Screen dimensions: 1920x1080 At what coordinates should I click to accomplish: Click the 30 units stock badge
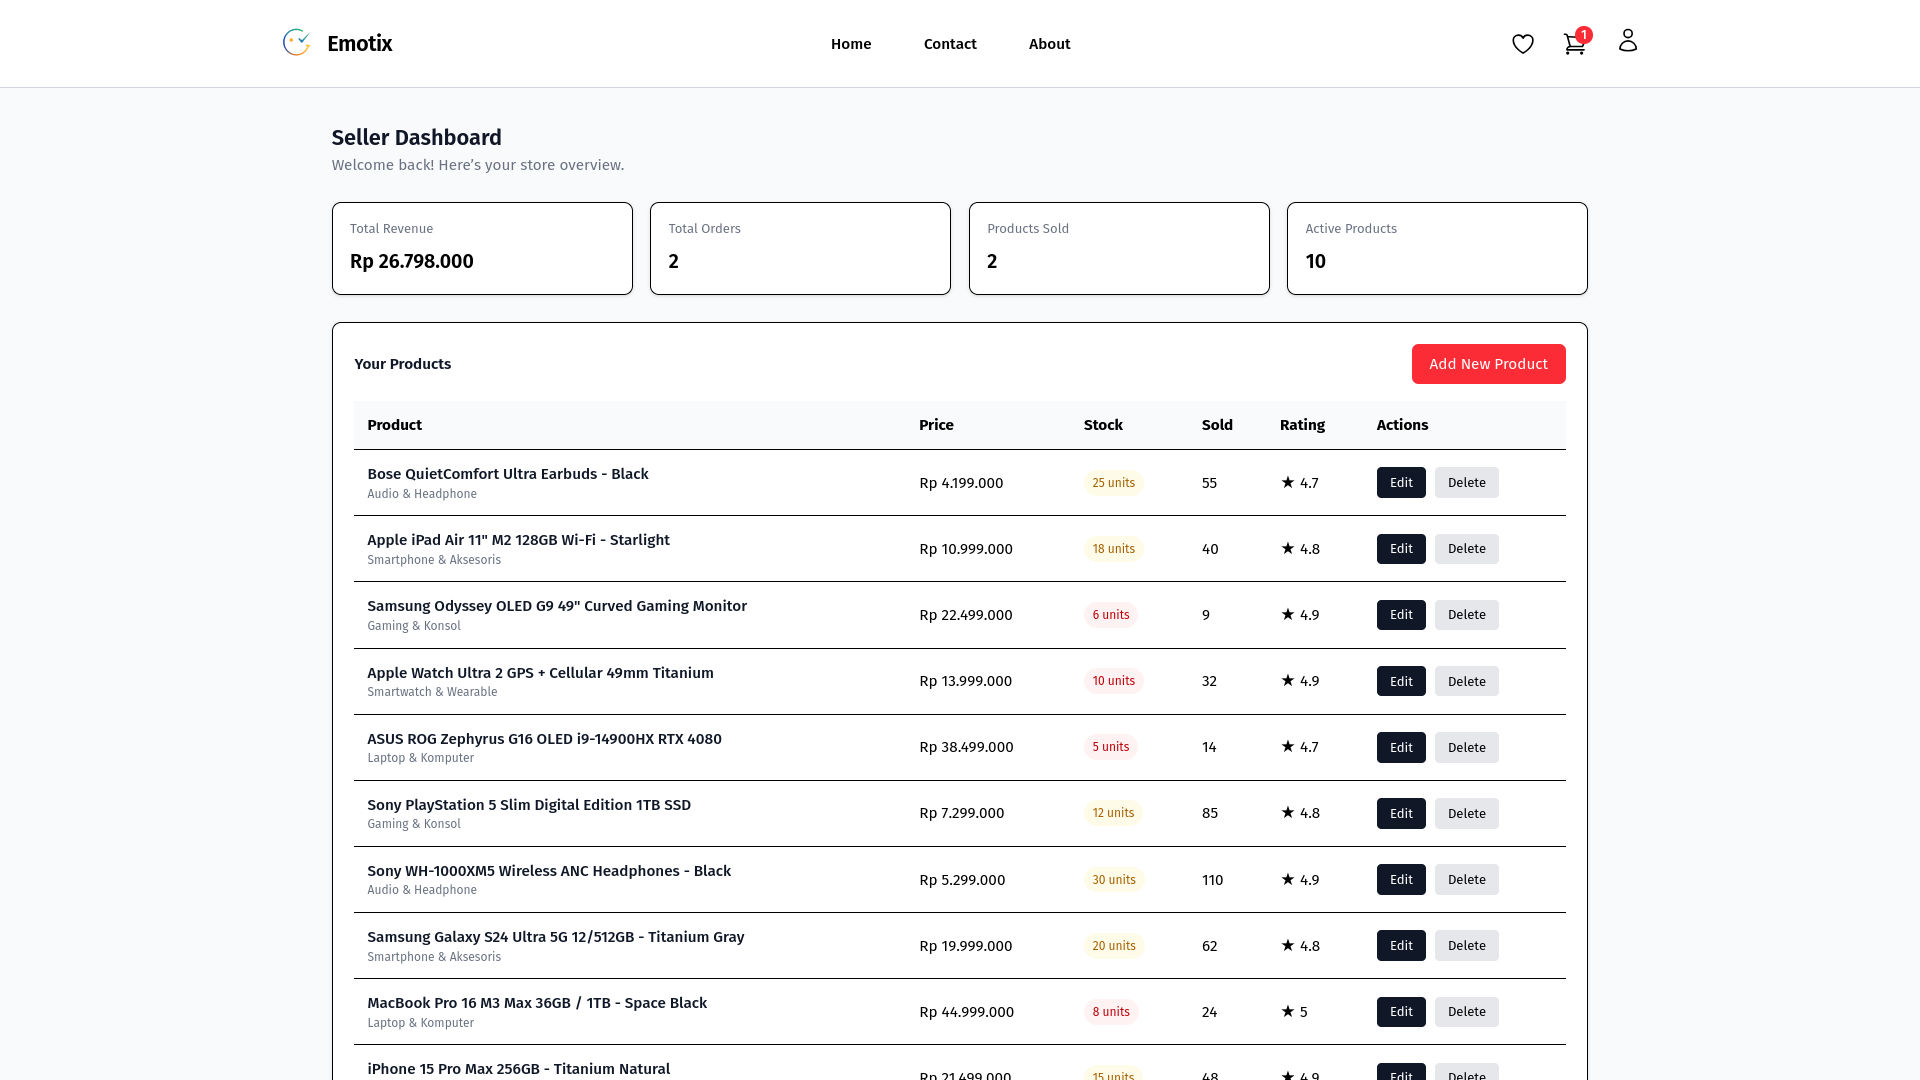click(1114, 880)
